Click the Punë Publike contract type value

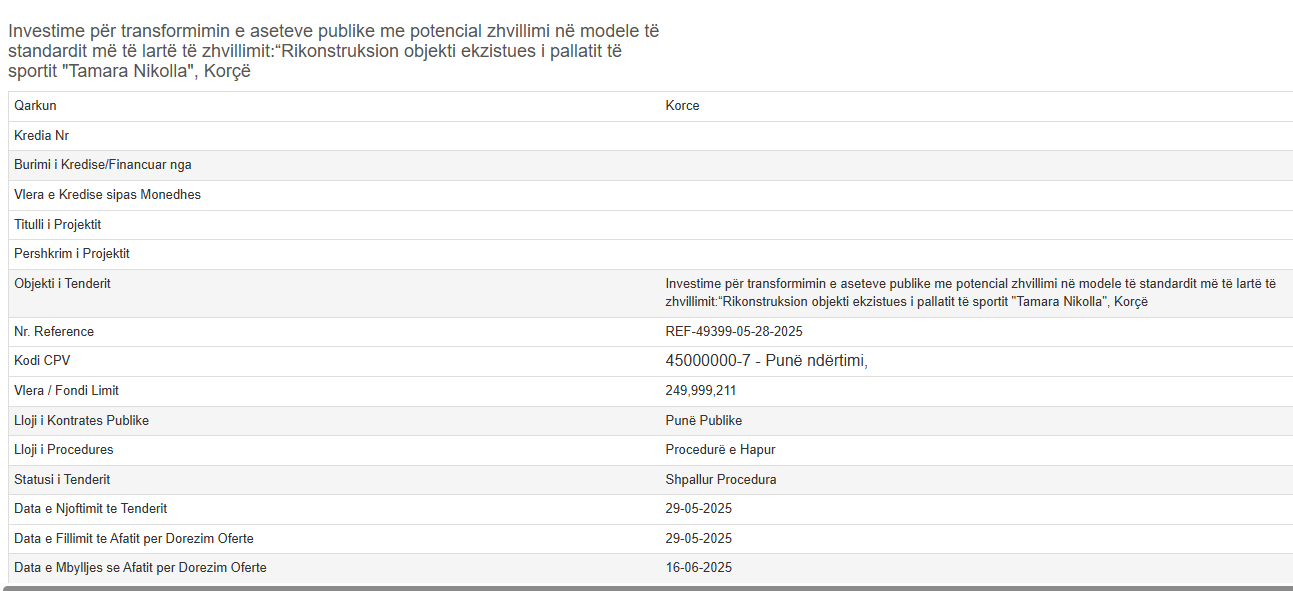pos(703,421)
